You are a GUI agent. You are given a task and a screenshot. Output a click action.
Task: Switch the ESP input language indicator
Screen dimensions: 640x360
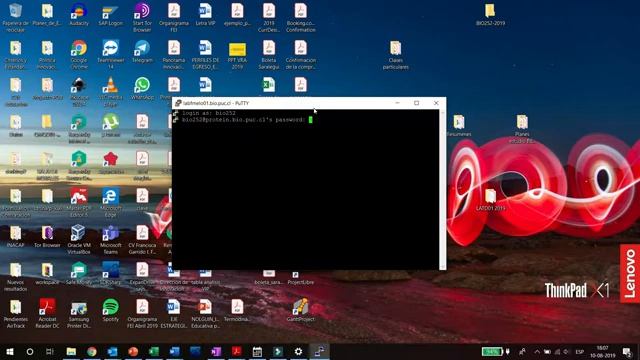coord(579,352)
